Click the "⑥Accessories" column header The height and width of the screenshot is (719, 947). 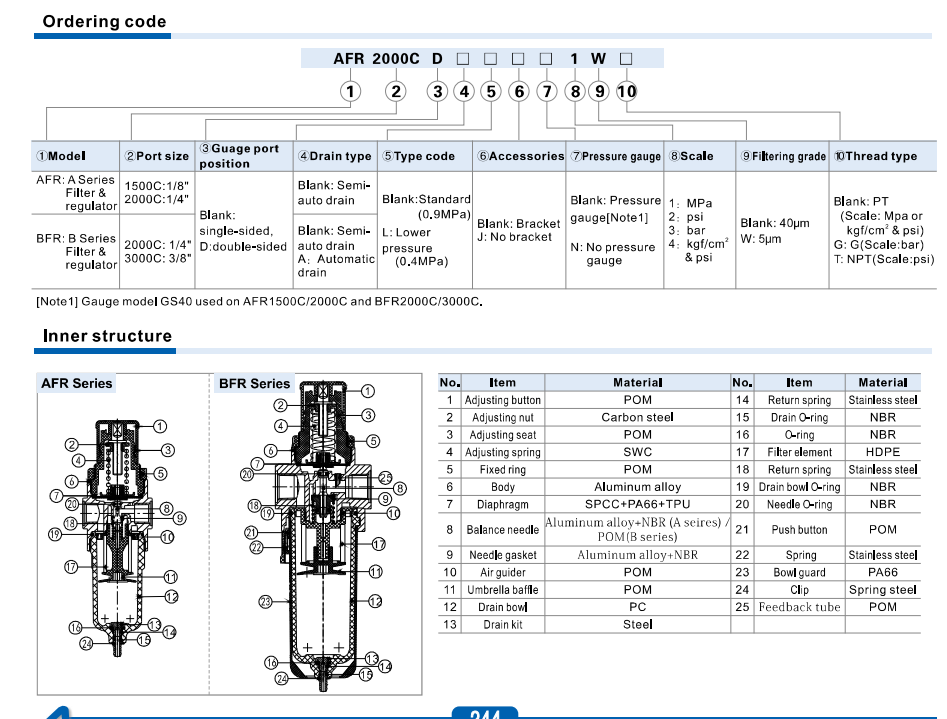tap(521, 156)
